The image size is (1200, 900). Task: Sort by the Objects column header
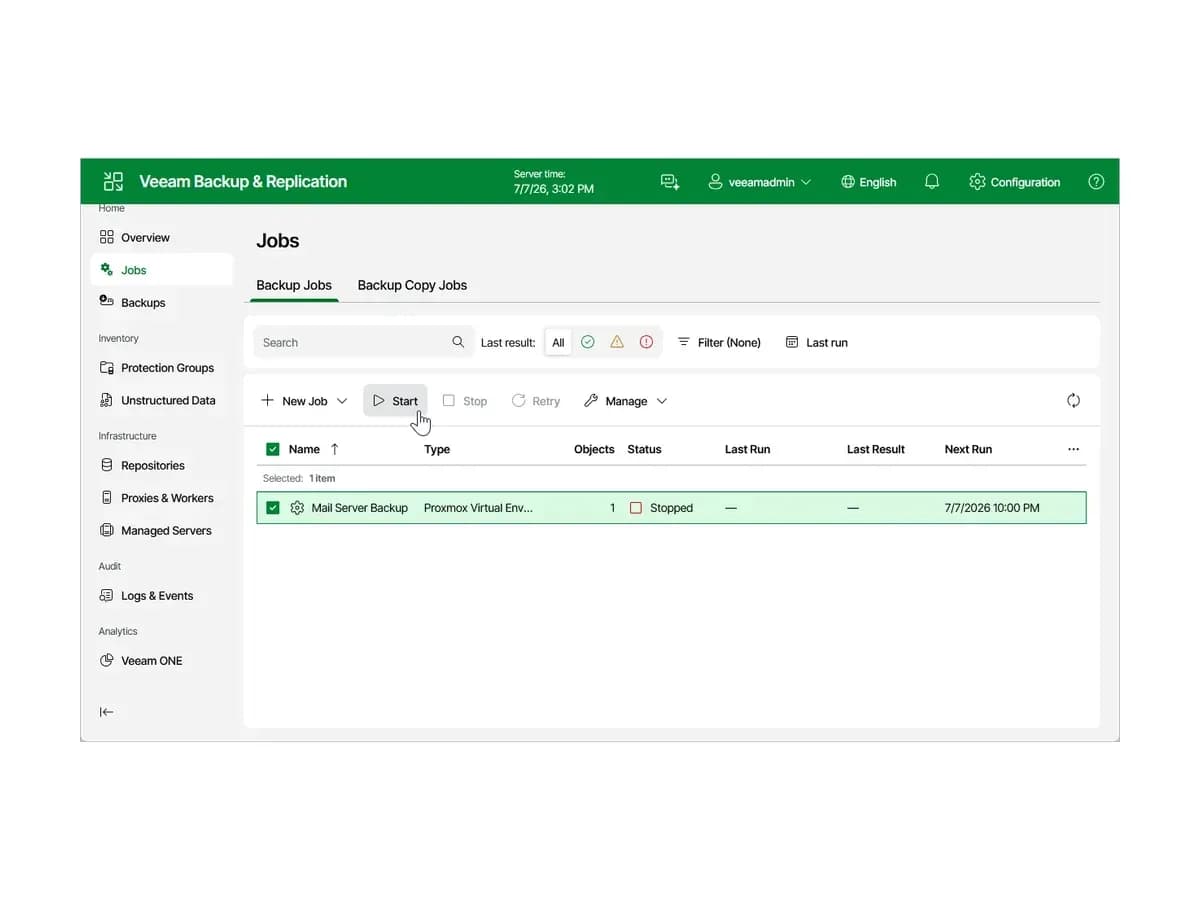pyautogui.click(x=594, y=449)
